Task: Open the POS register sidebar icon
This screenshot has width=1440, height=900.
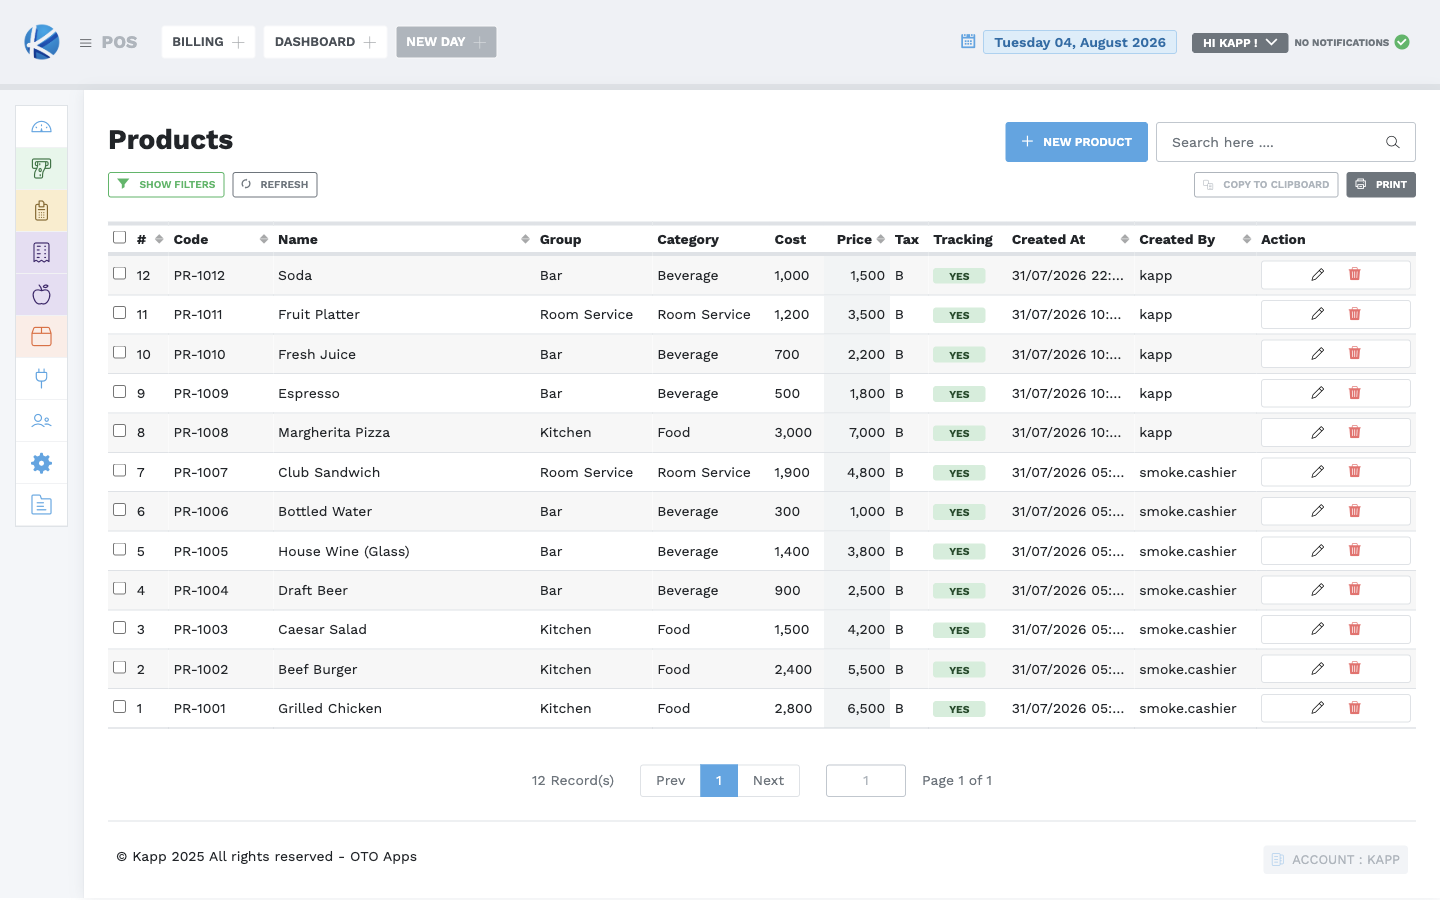Action: pos(41,169)
